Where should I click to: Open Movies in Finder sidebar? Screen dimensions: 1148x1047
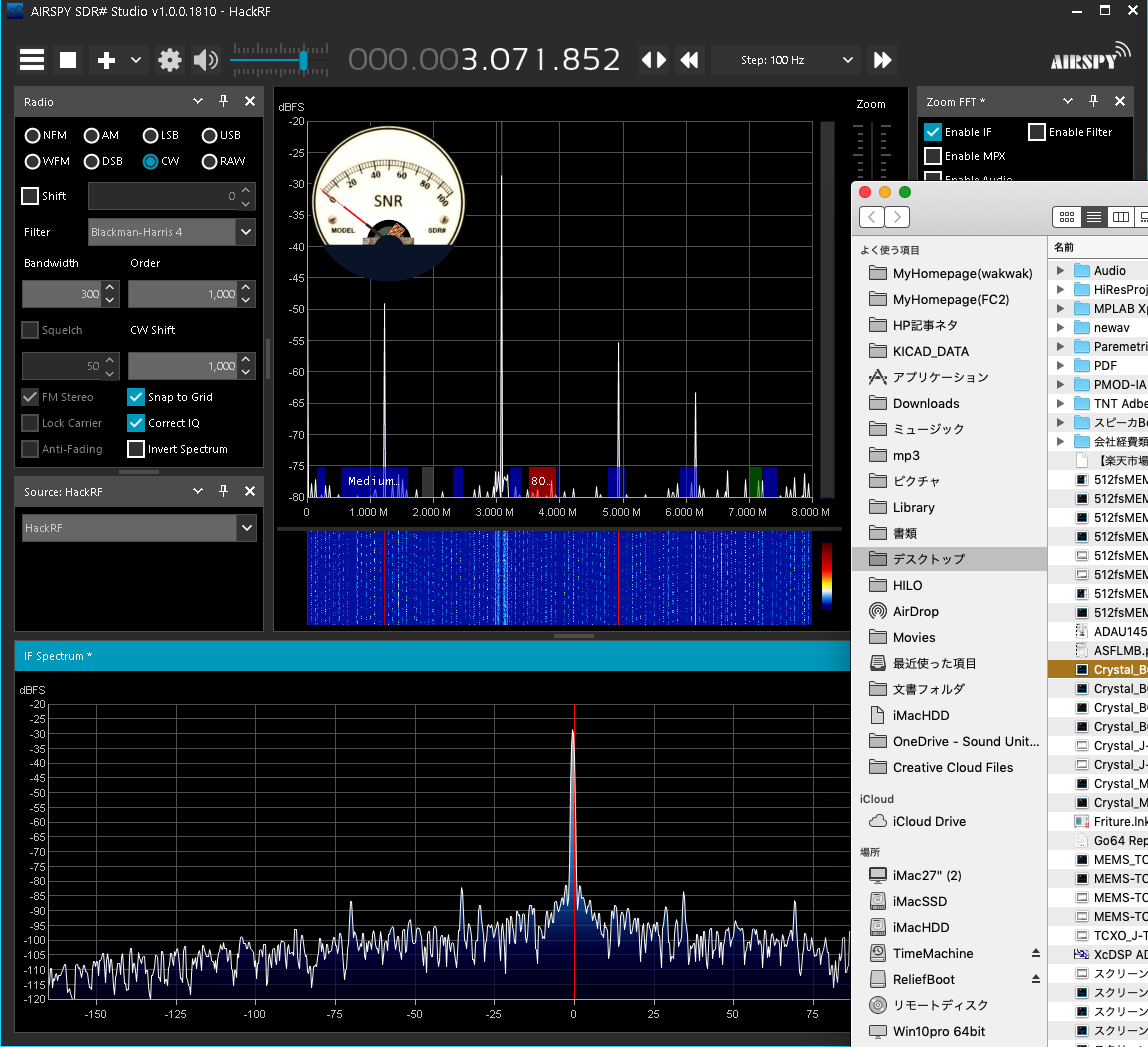[914, 637]
